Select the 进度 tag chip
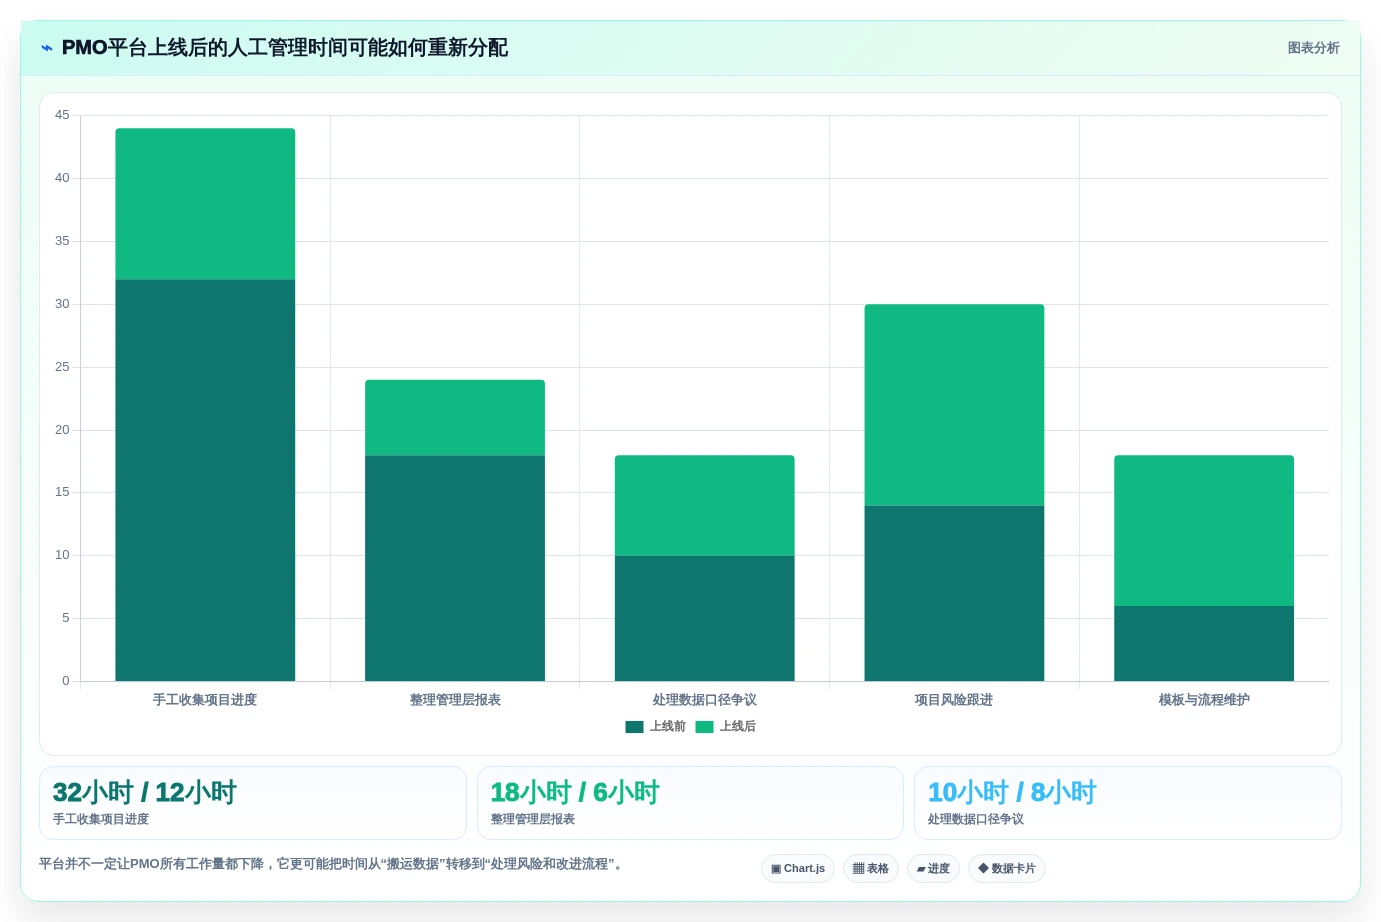 pyautogui.click(x=933, y=869)
